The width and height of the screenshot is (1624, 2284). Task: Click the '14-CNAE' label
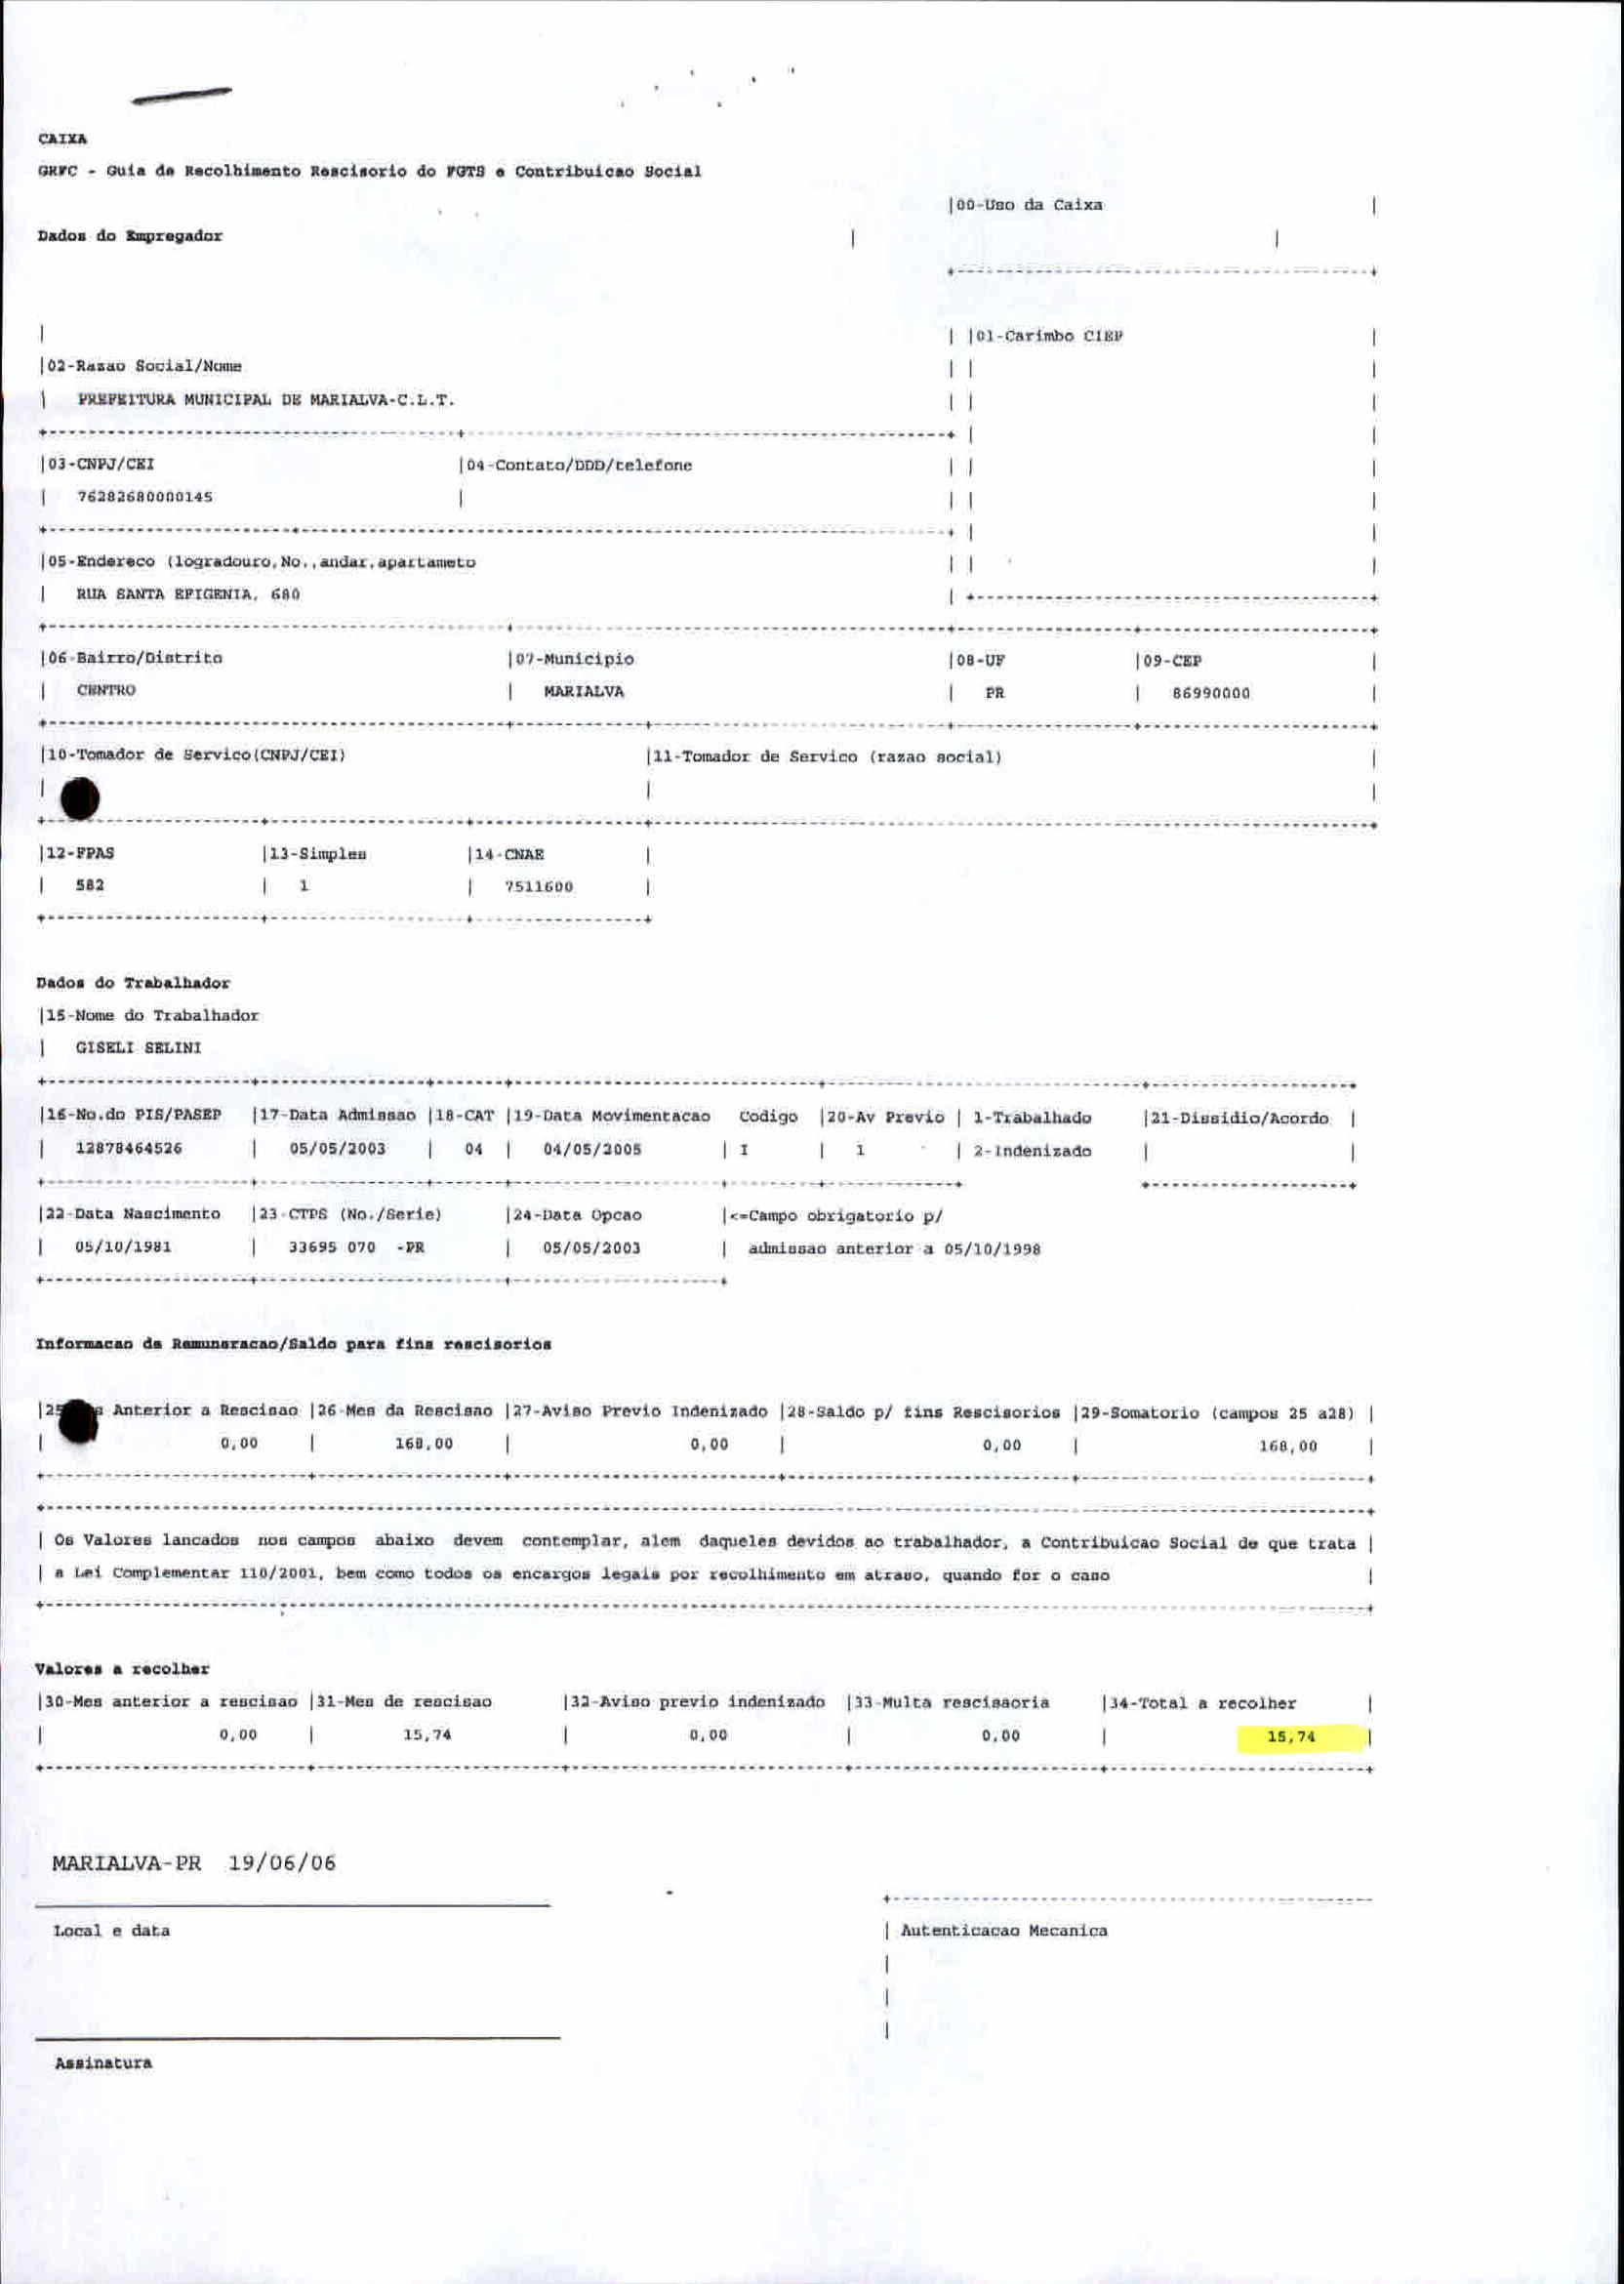(509, 854)
